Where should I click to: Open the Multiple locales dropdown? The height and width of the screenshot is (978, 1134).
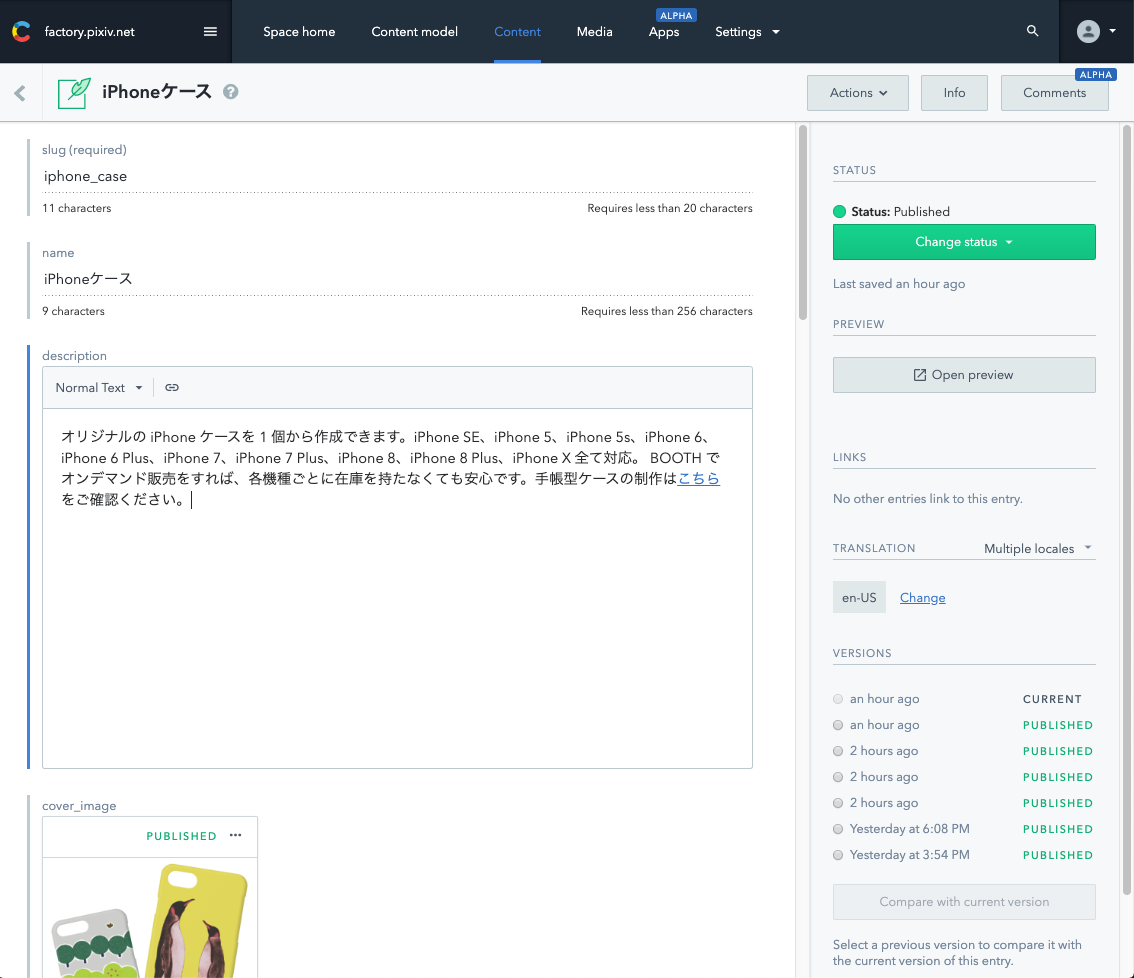click(1038, 548)
